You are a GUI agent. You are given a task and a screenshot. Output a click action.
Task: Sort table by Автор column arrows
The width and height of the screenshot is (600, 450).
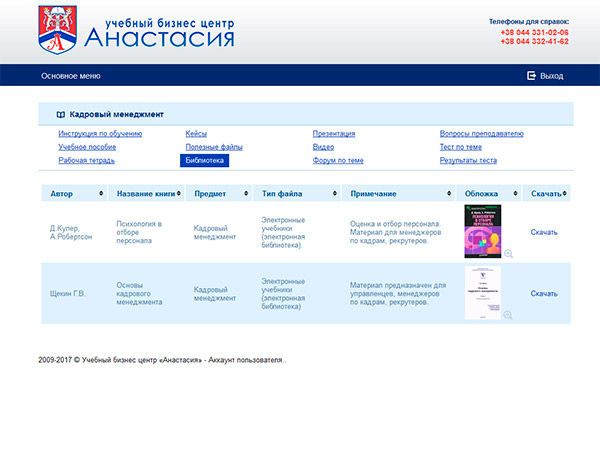pos(100,193)
